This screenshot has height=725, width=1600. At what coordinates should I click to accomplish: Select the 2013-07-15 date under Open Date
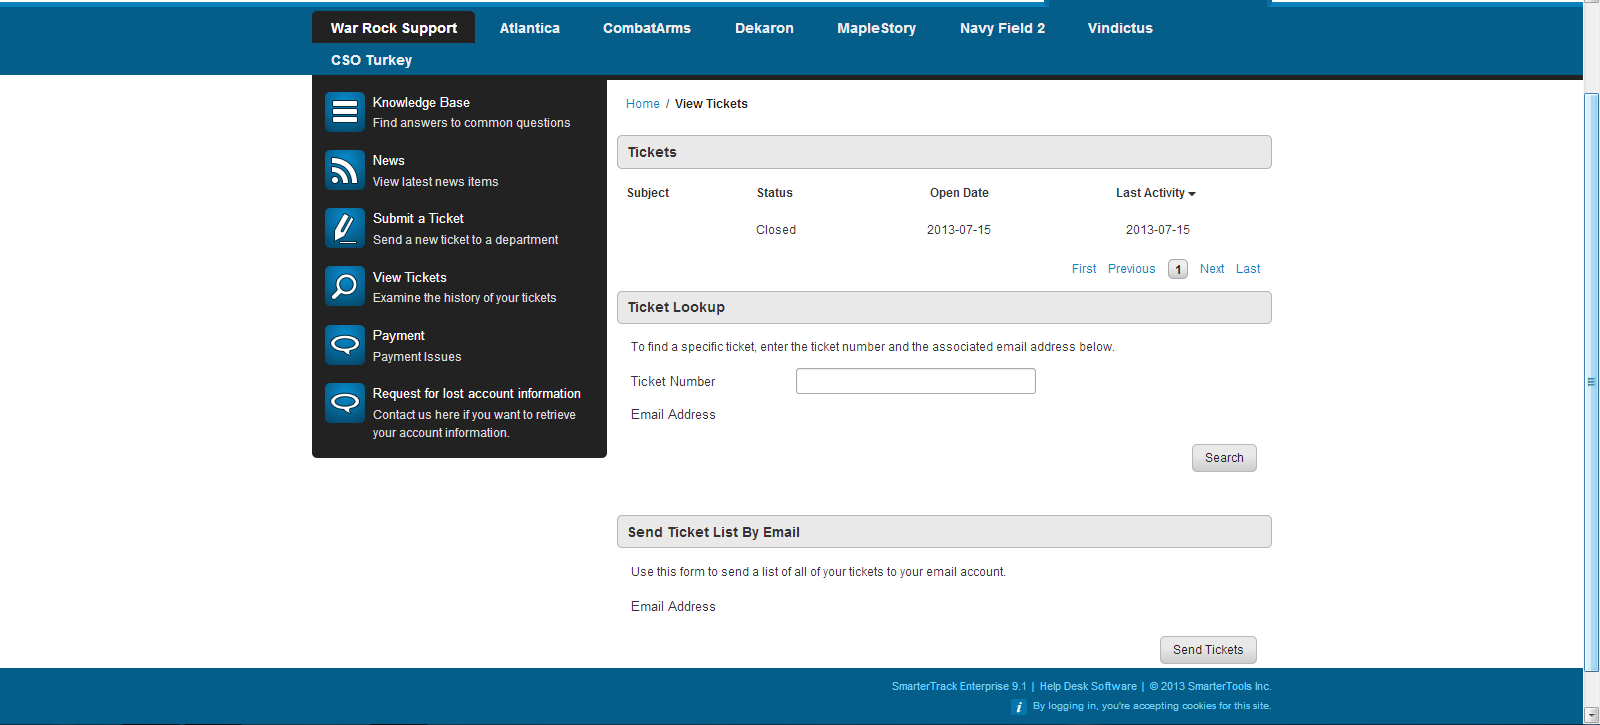(x=959, y=230)
